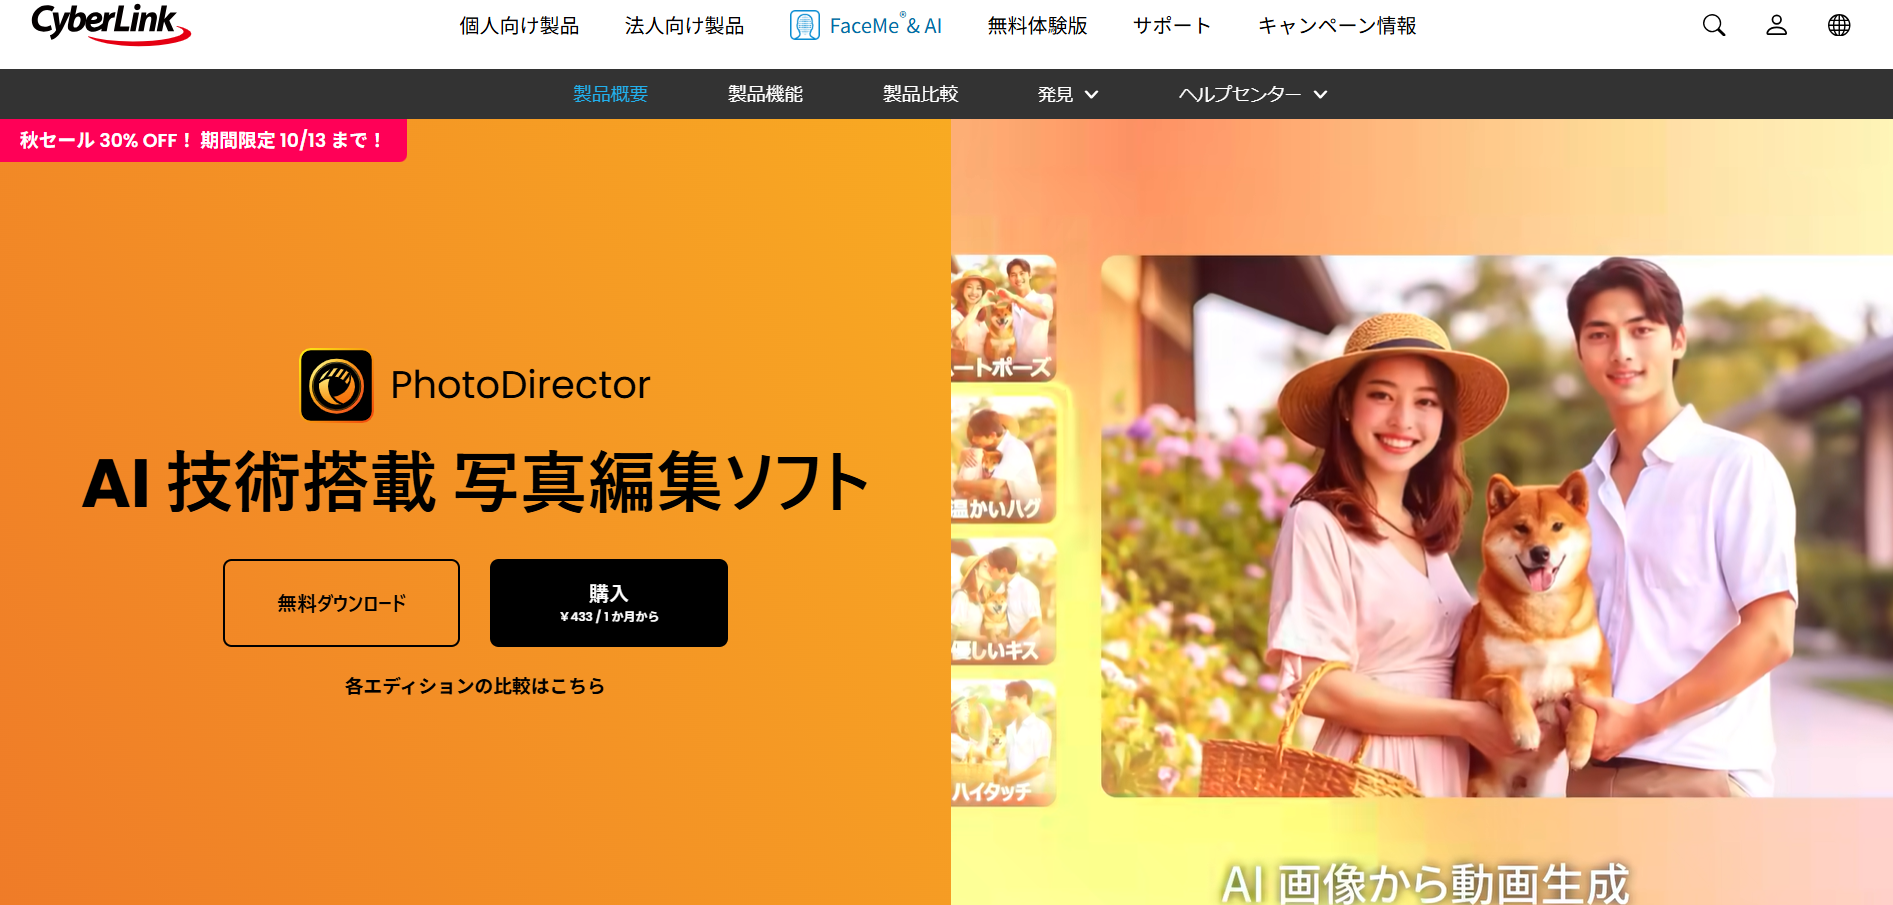The image size is (1893, 905).
Task: Click the PhotoDirector app icon
Action: pos(337,385)
